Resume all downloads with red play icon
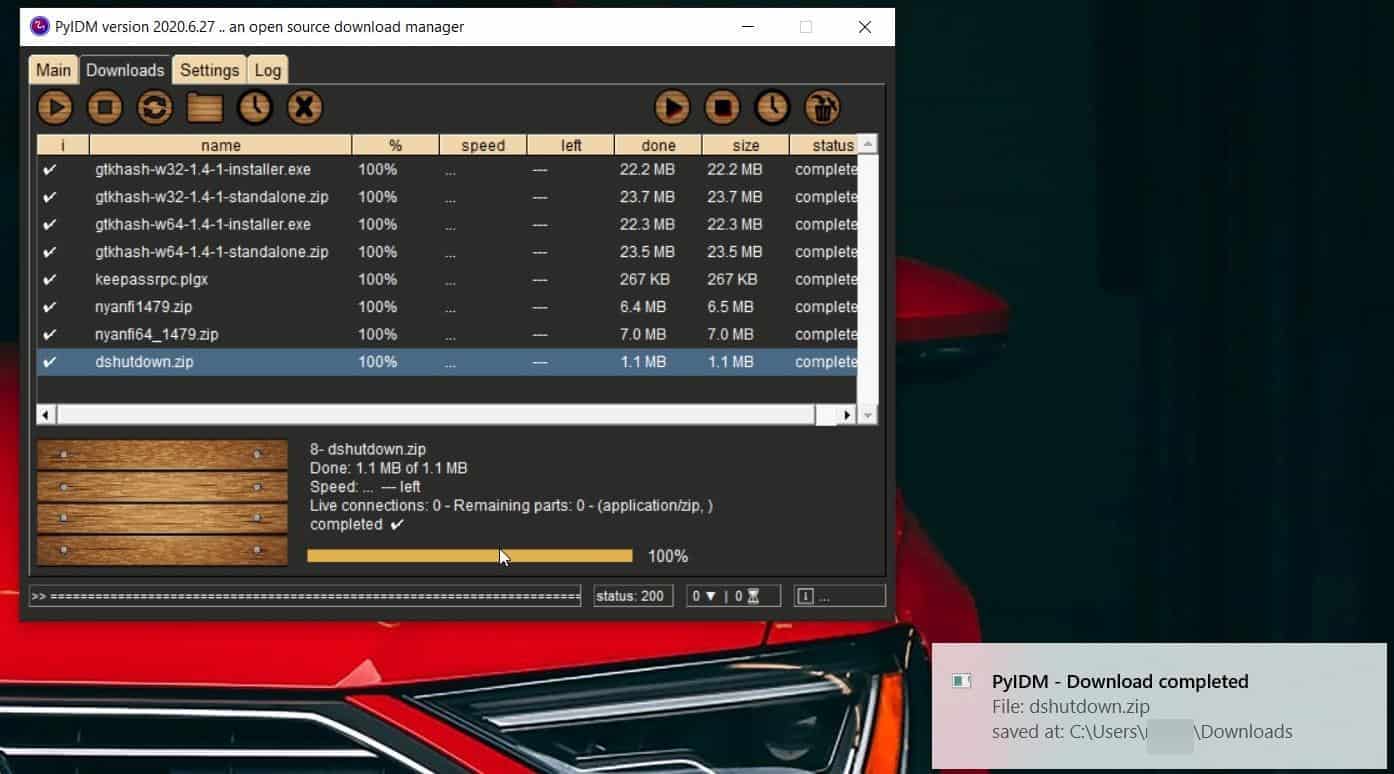Screen dimensions: 1394x774 click(x=672, y=107)
